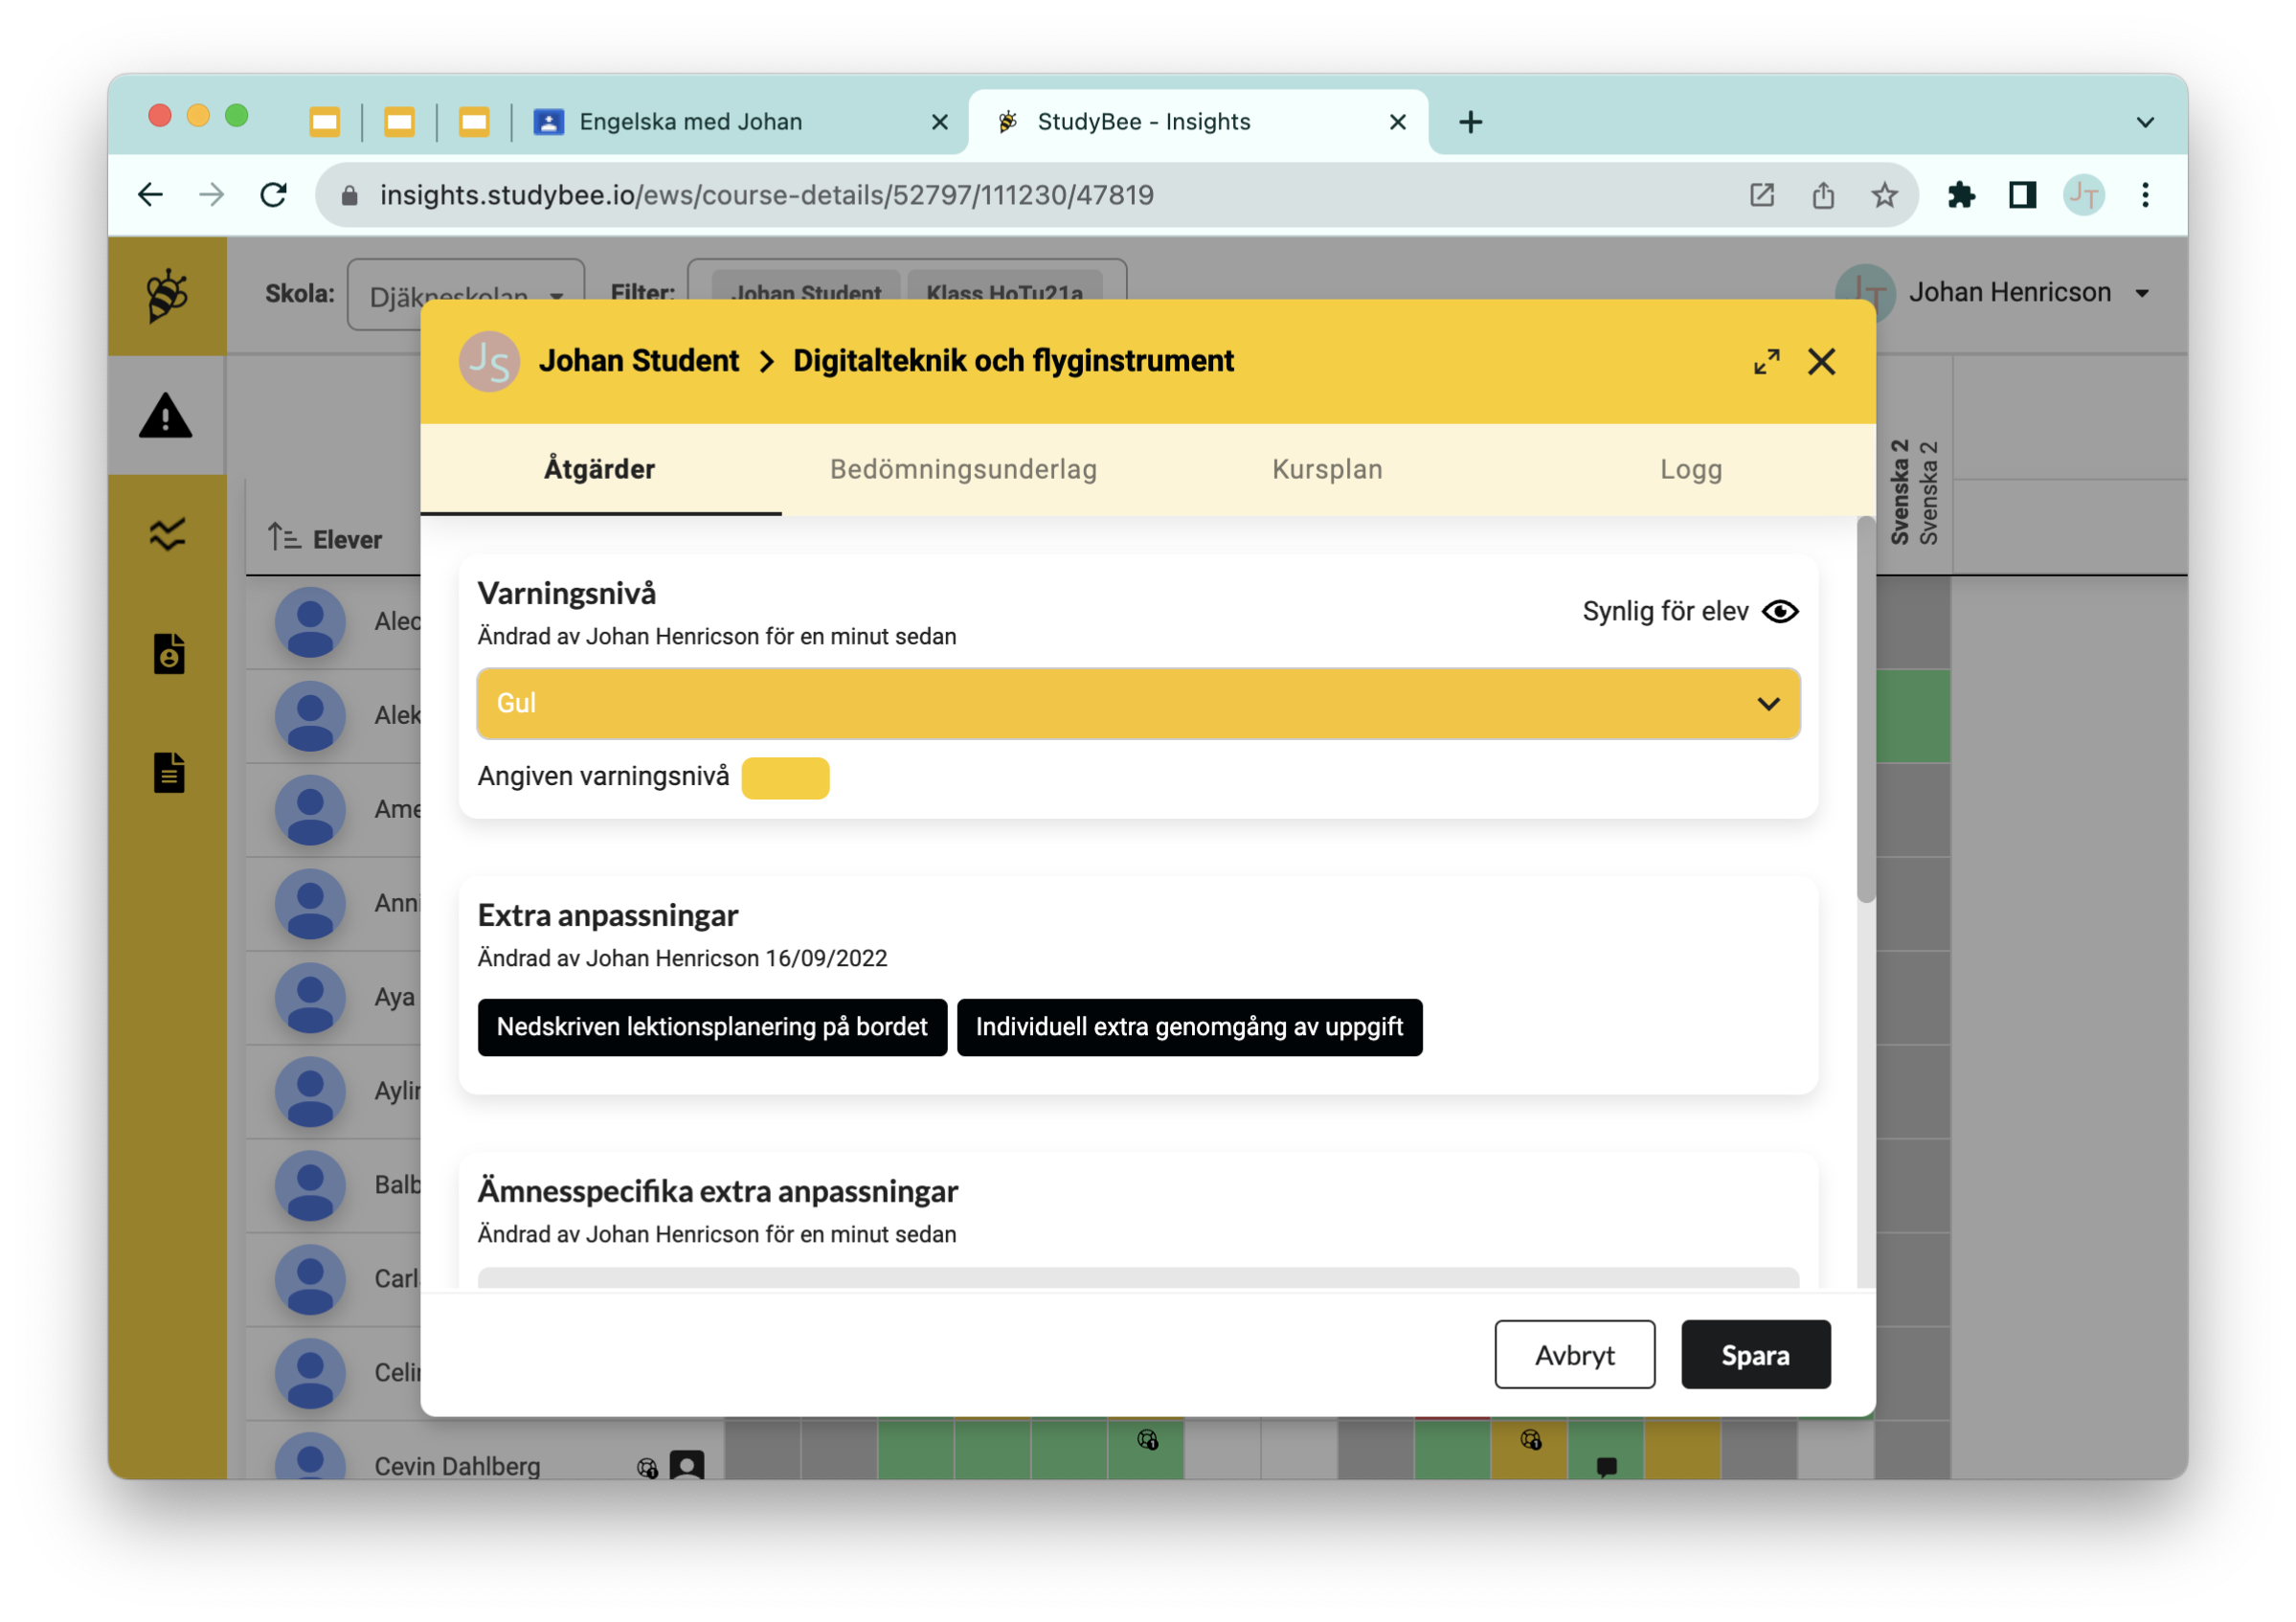Image resolution: width=2296 pixels, height=1622 pixels.
Task: Click the yellow Angiven varningsnivå color swatch
Action: pyautogui.click(x=786, y=777)
